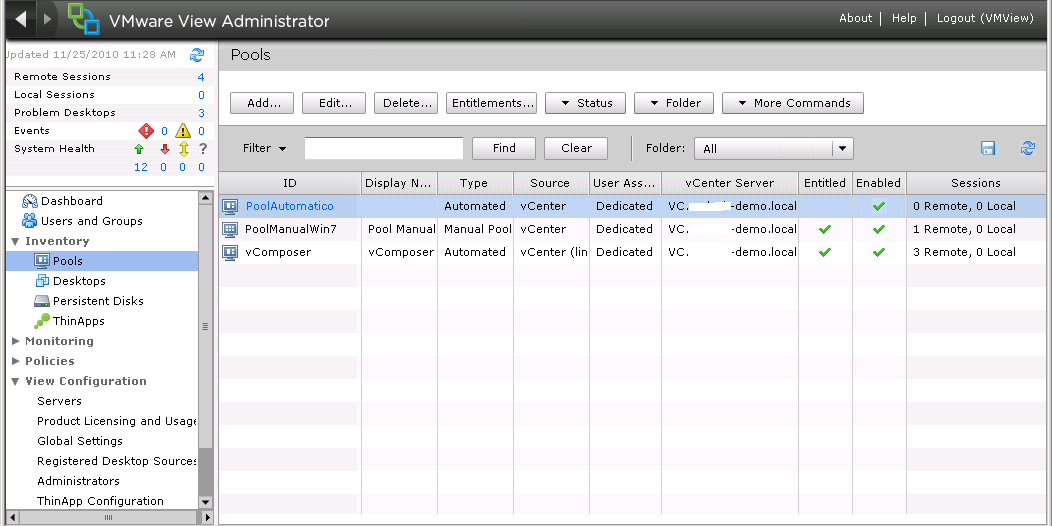Image resolution: width=1052 pixels, height=526 pixels.
Task: Click Problem Desktops count 3
Action: click(x=201, y=113)
